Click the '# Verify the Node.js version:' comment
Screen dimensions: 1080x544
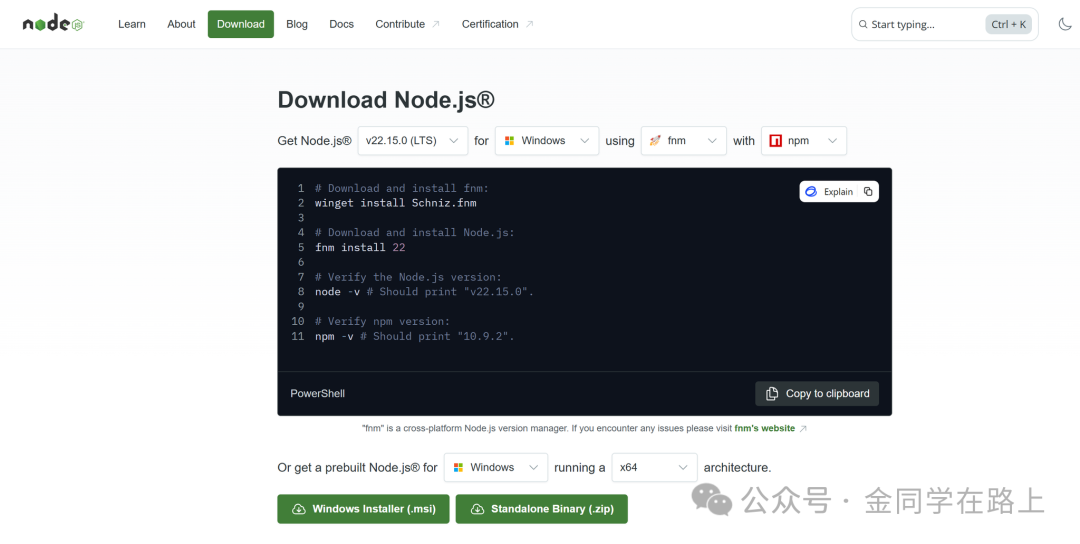pos(408,277)
